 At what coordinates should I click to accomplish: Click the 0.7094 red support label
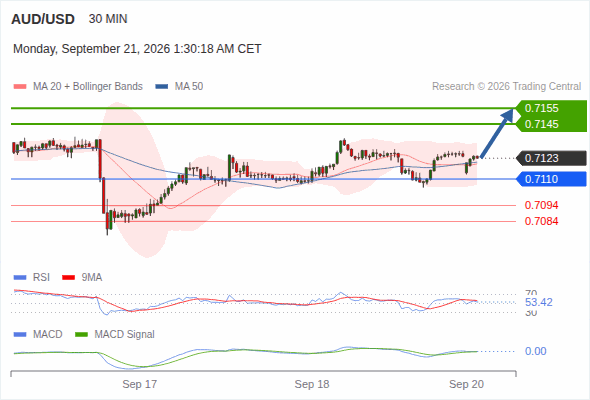(541, 205)
